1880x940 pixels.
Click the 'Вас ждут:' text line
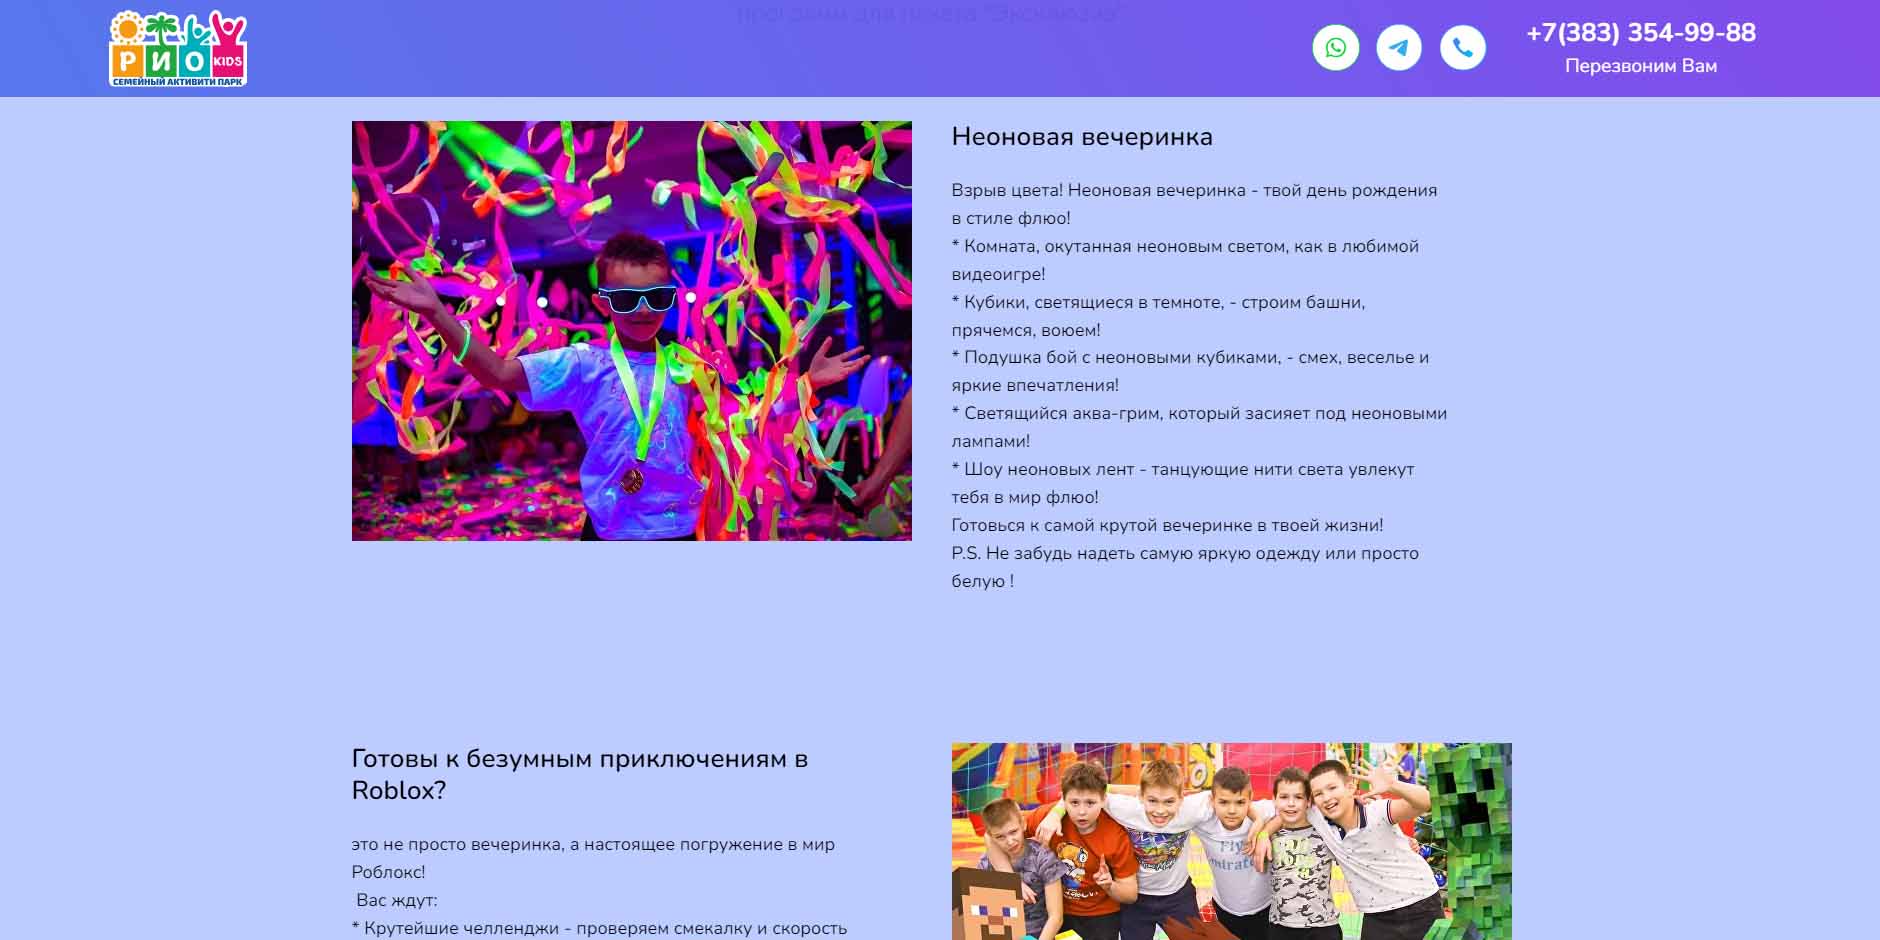[x=396, y=900]
